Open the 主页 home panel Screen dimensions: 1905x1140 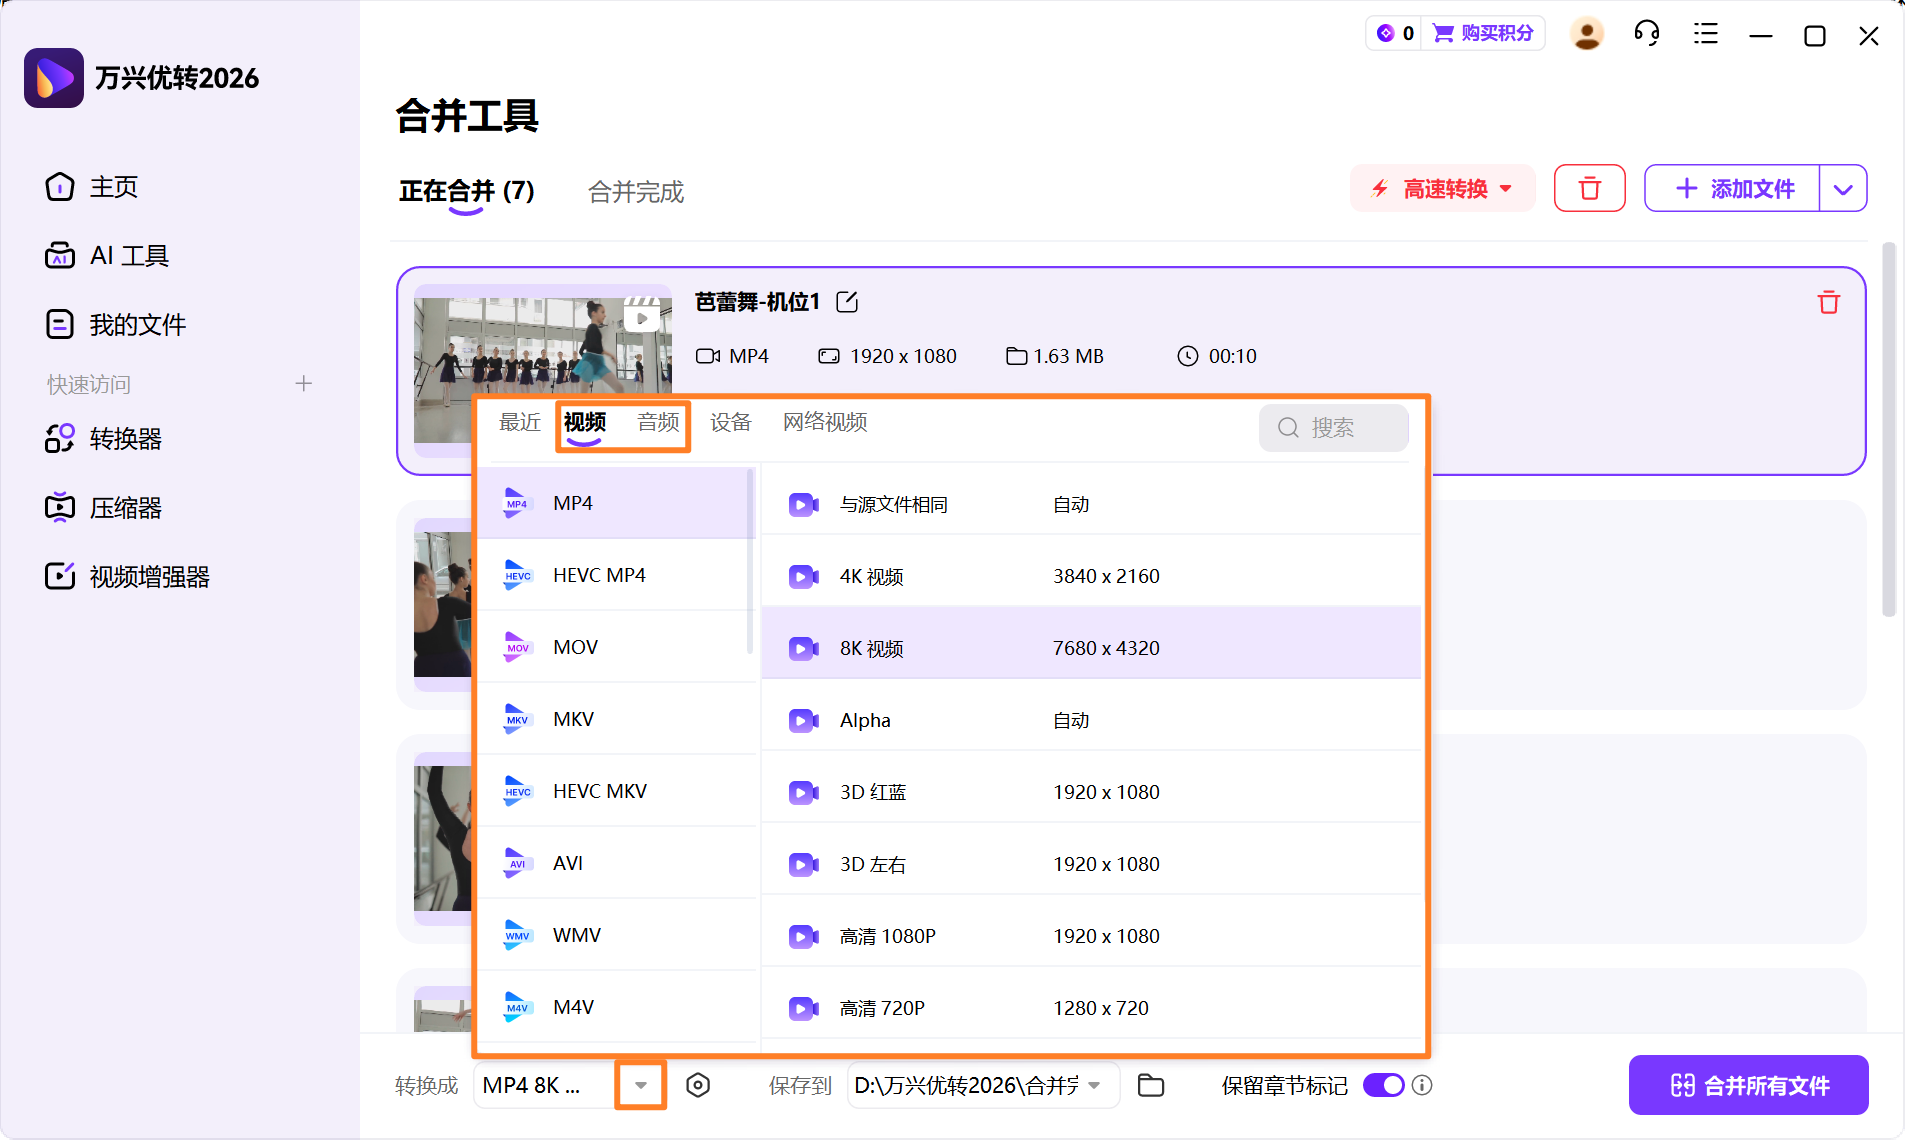pos(111,186)
